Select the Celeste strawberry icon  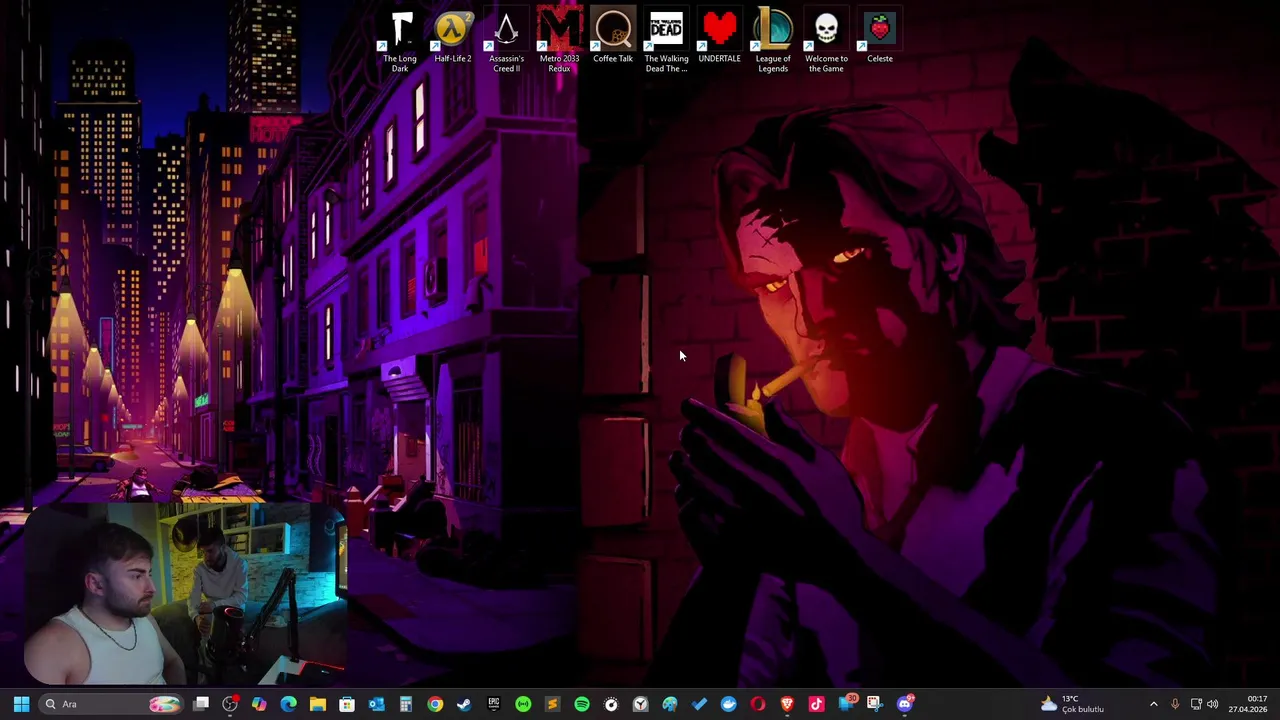(880, 37)
